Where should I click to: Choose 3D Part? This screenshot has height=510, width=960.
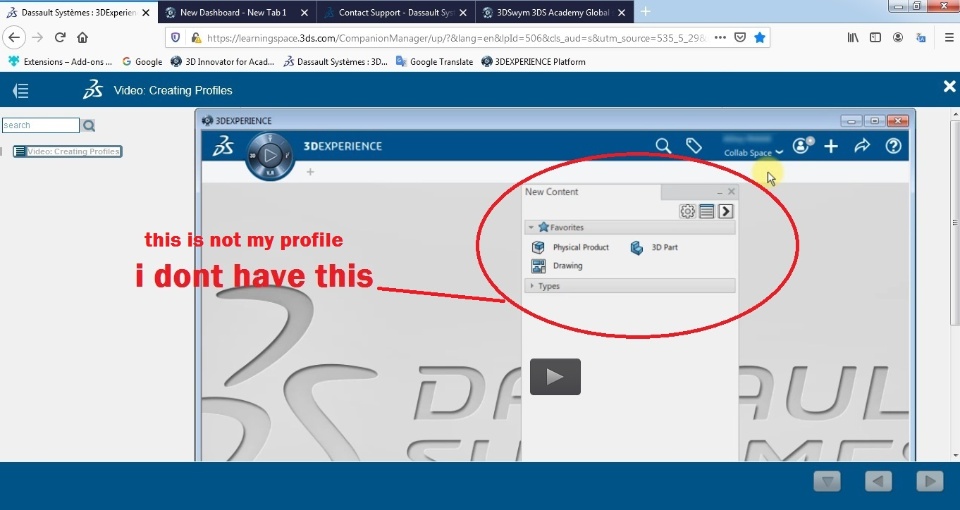point(654,247)
